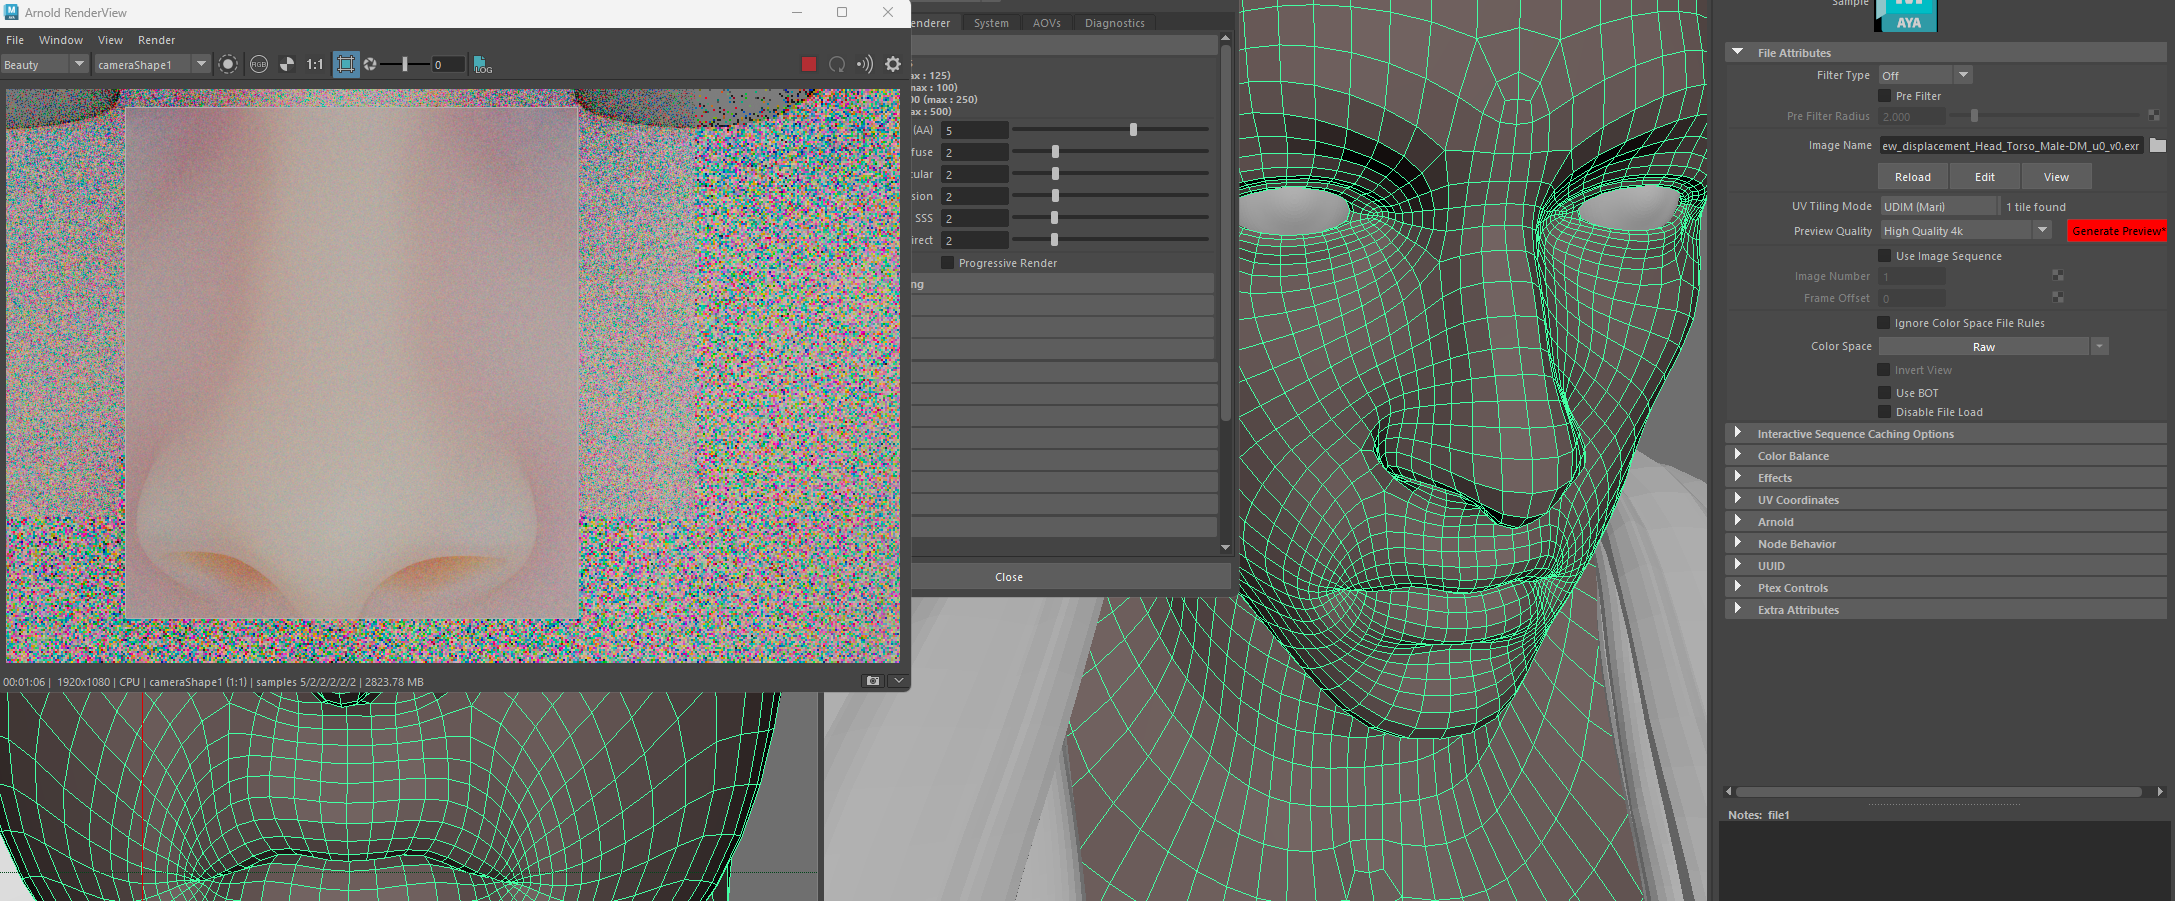Collapse the File Attributes section
This screenshot has width=2175, height=901.
(x=1737, y=52)
